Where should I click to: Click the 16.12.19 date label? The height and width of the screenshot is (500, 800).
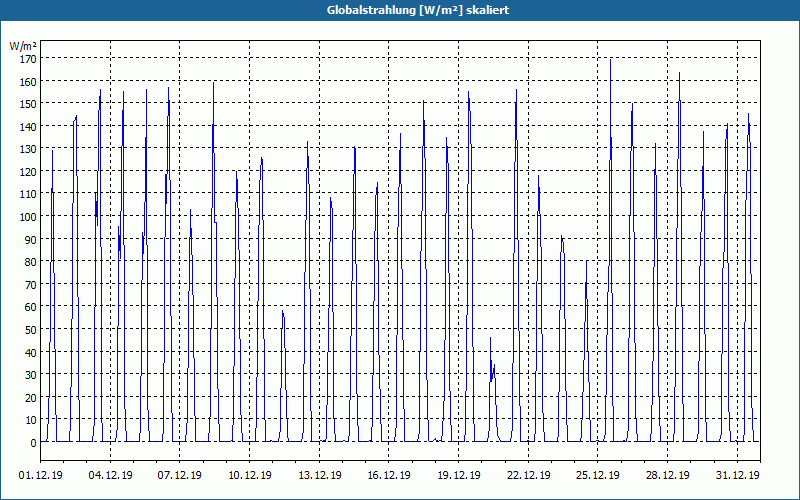[389, 475]
